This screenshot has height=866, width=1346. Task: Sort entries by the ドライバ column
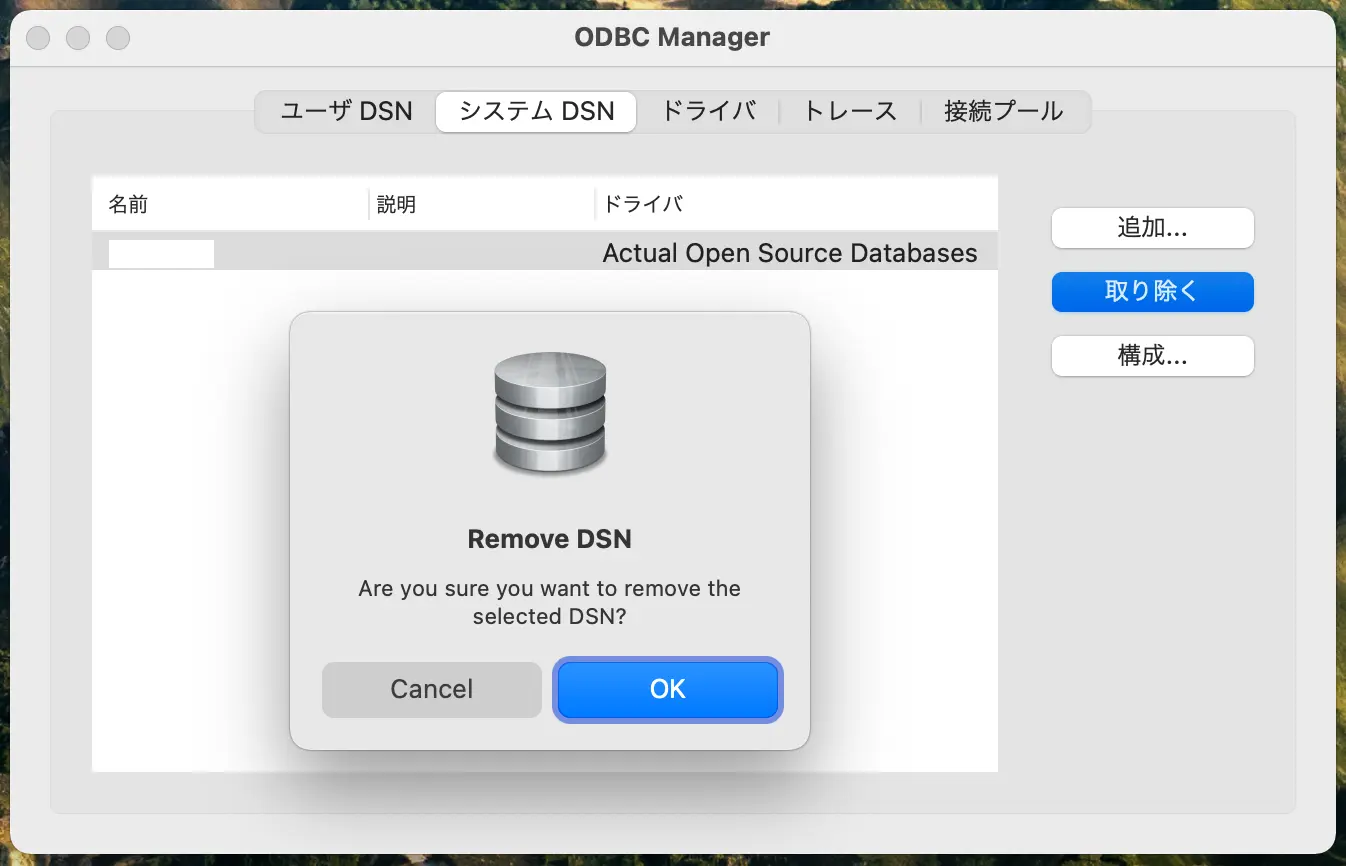coord(643,204)
